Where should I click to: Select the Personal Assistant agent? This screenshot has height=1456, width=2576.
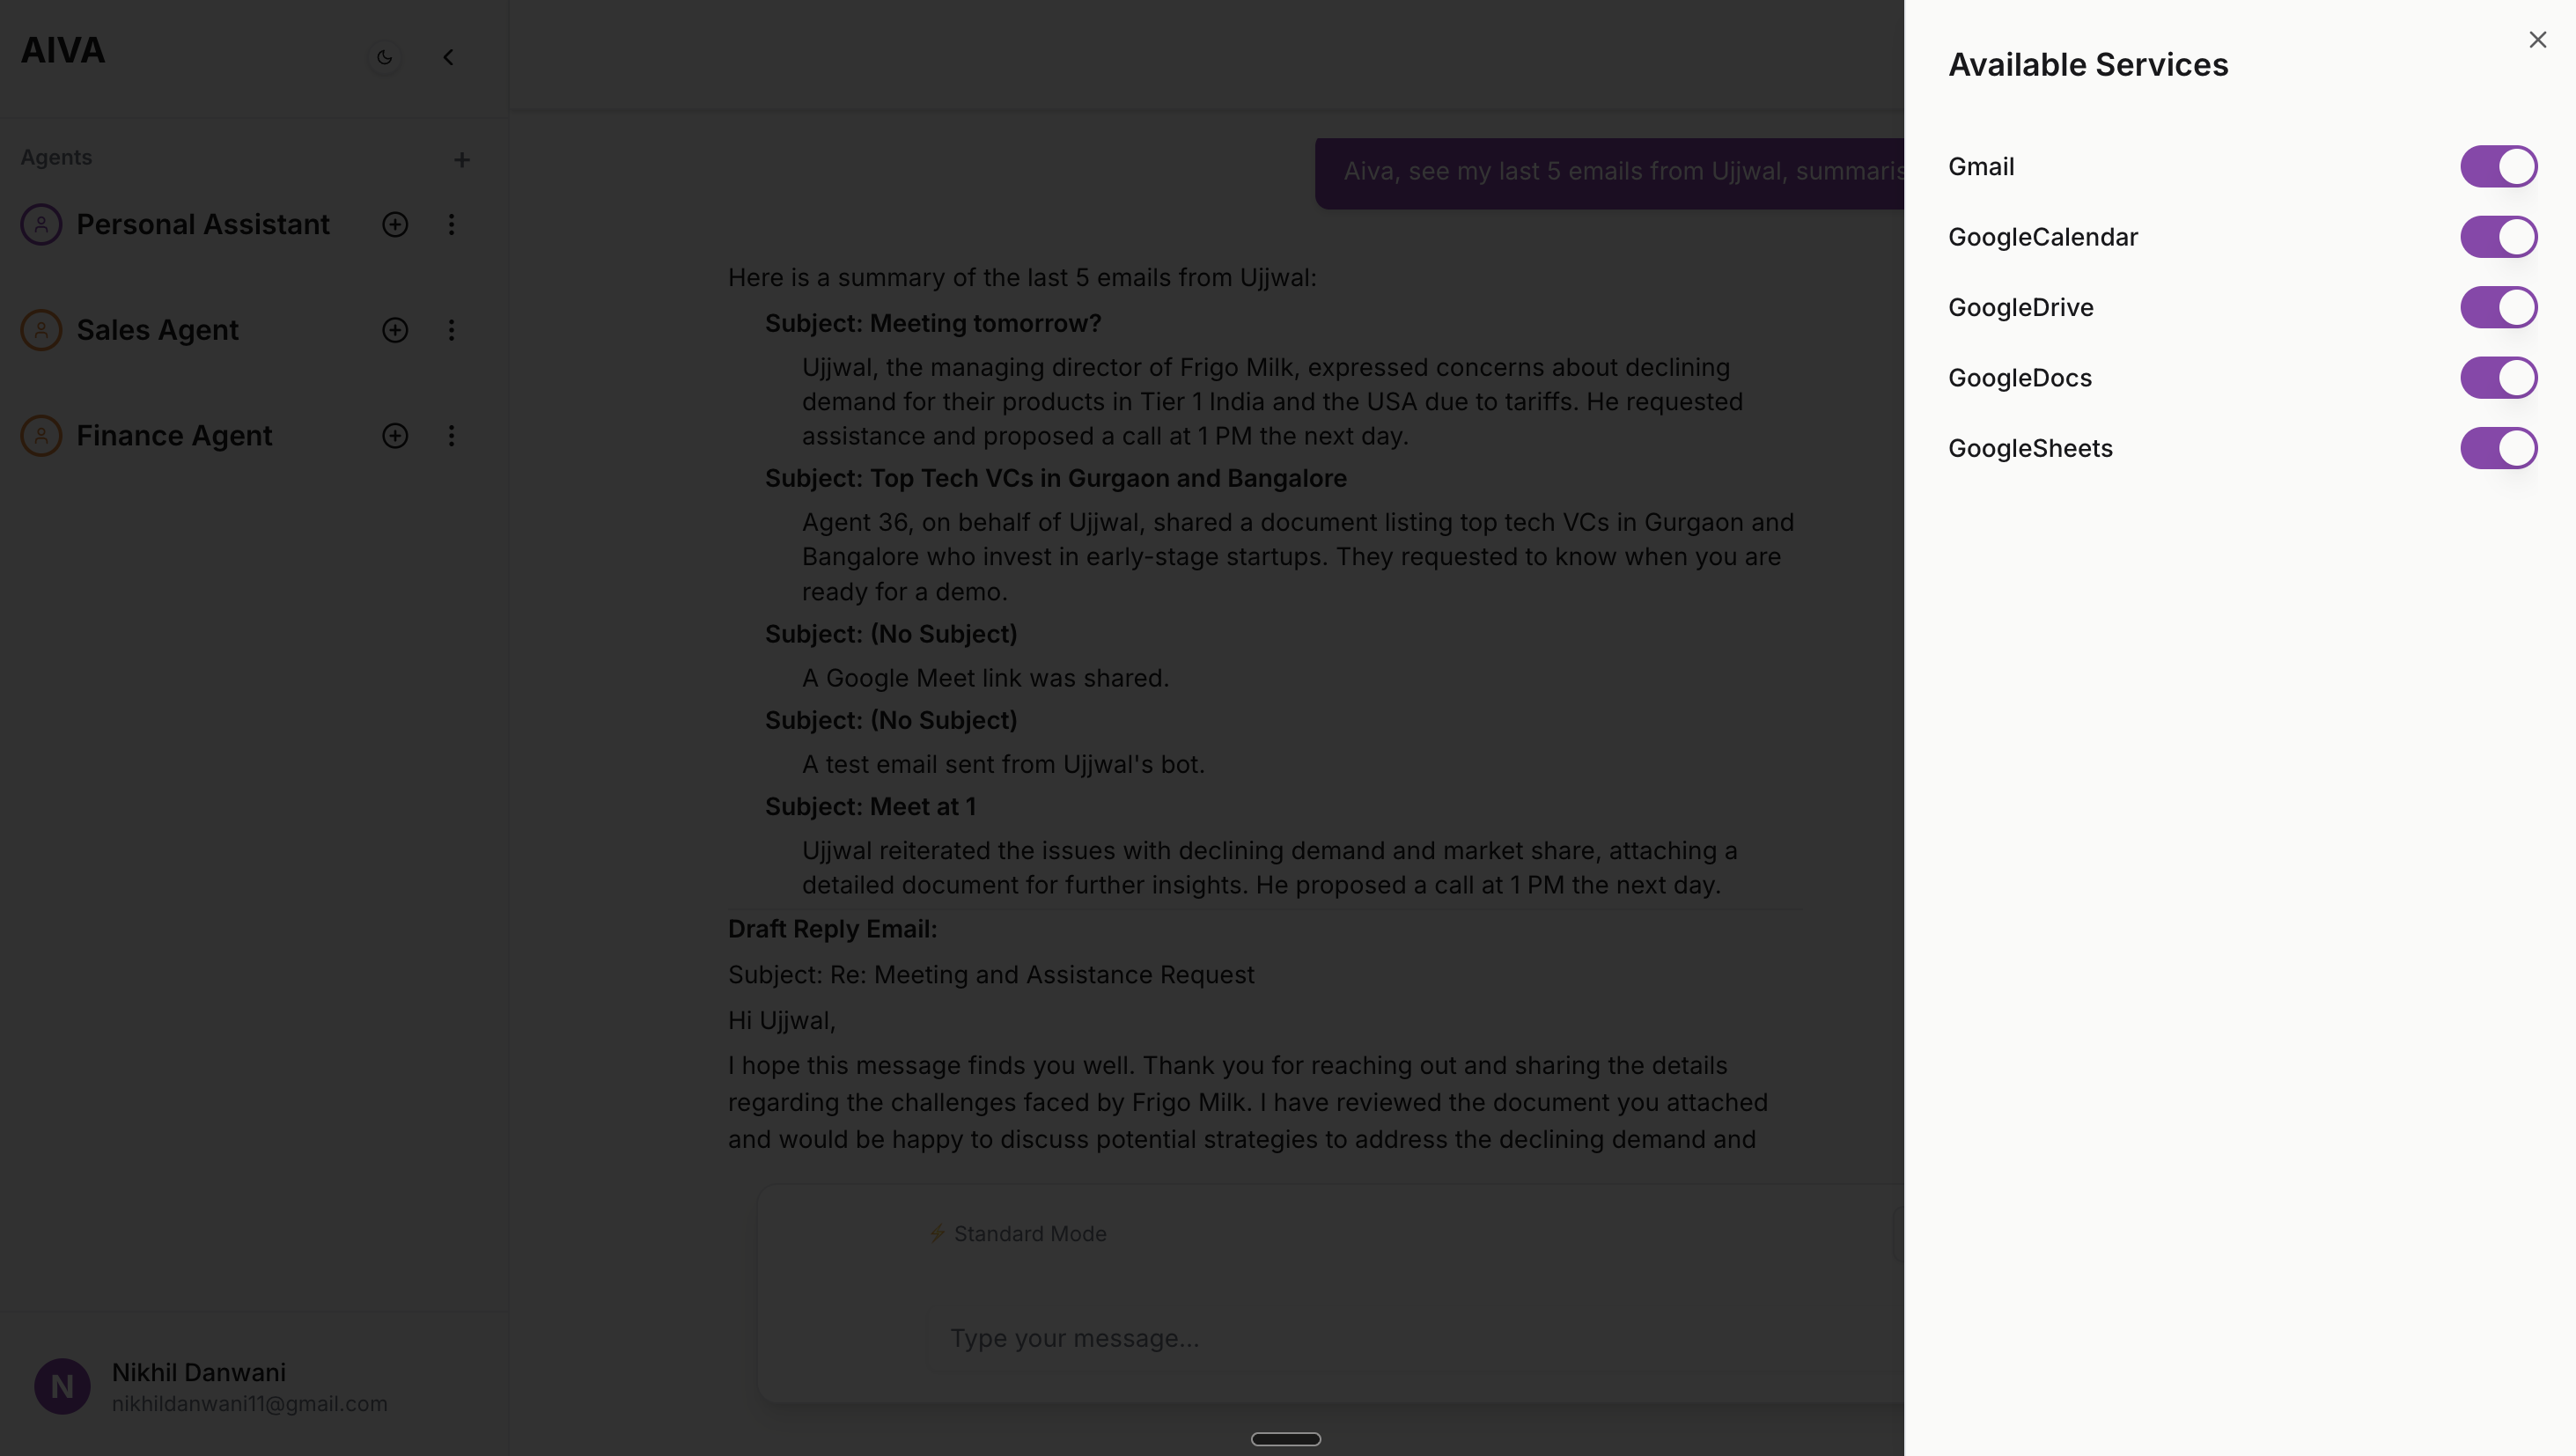(x=202, y=224)
